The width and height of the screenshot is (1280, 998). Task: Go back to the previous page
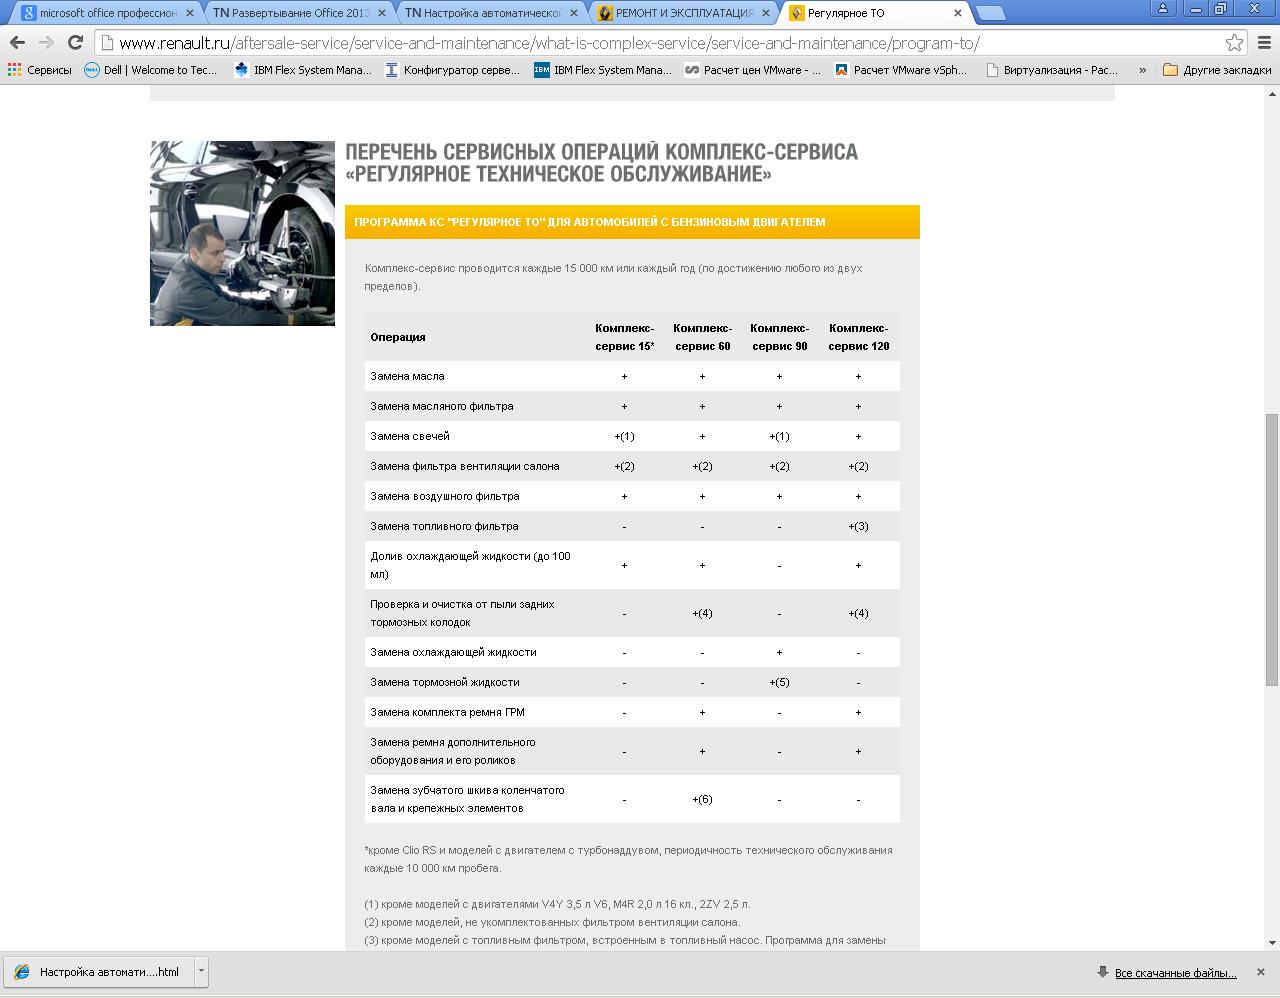pyautogui.click(x=17, y=42)
